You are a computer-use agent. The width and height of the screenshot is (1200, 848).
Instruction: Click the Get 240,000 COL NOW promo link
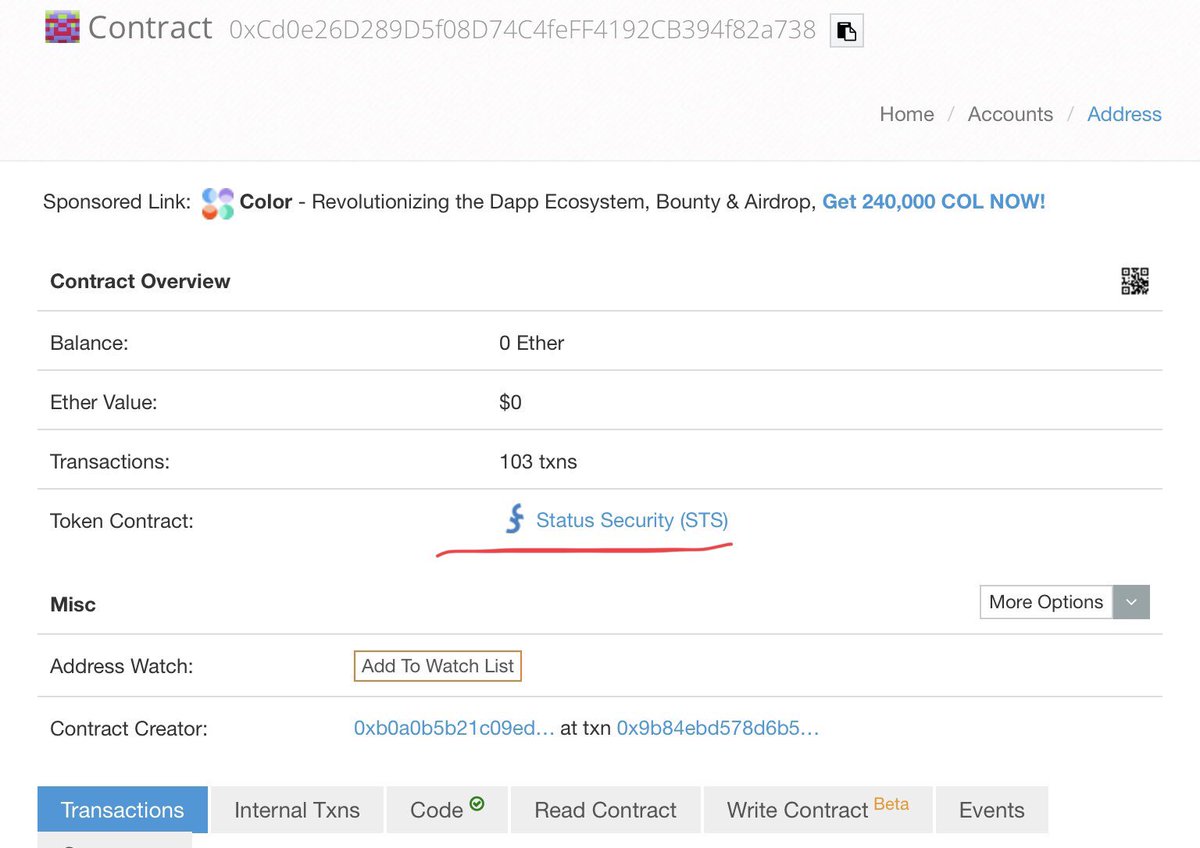[x=933, y=201]
